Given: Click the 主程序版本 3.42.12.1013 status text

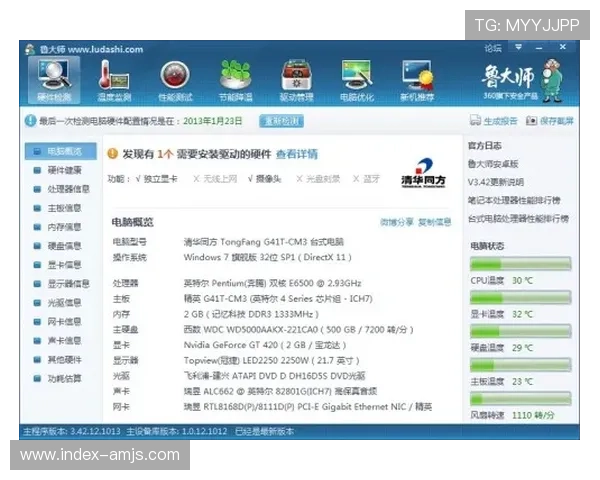Looking at the screenshot, I should coord(72,432).
